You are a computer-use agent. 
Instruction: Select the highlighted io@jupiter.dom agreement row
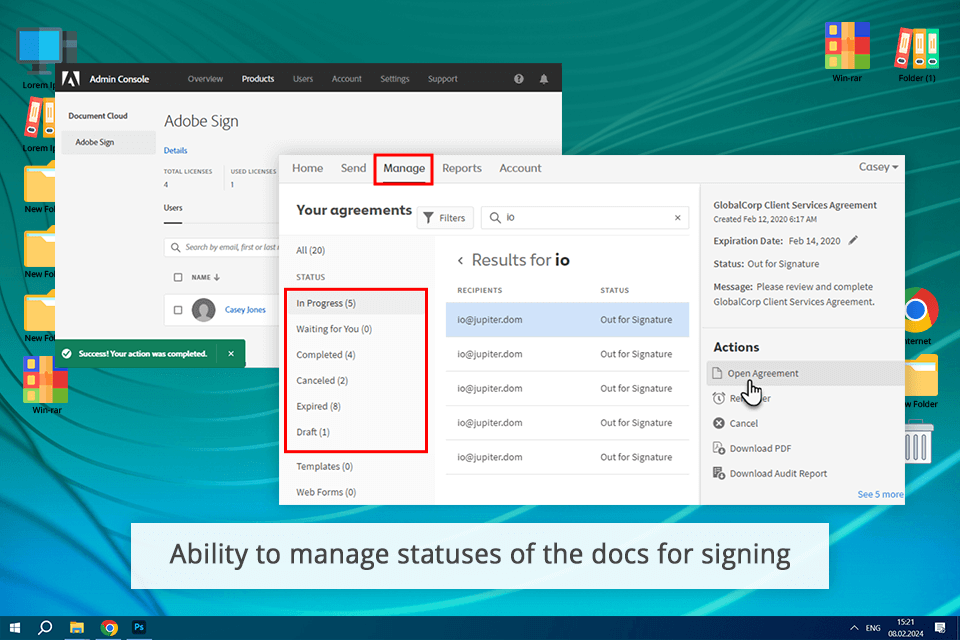567,320
